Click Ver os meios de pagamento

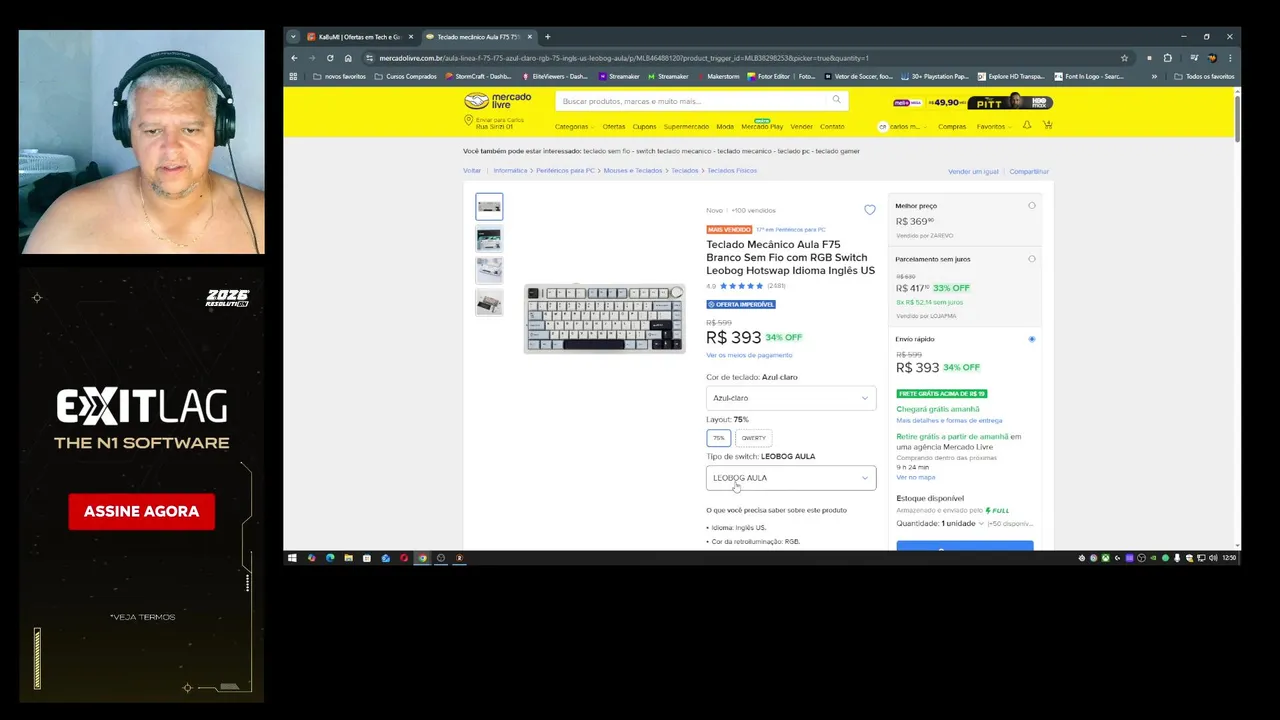pyautogui.click(x=749, y=355)
